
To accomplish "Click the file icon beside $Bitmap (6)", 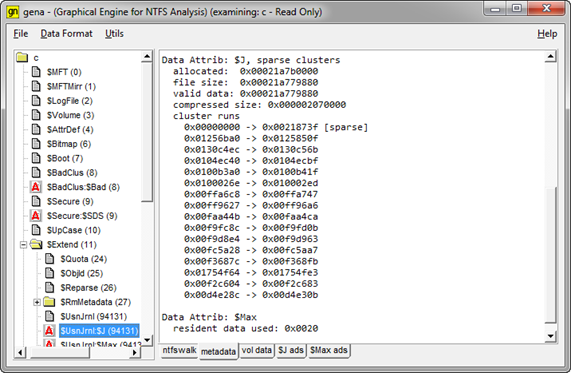I will [x=36, y=144].
